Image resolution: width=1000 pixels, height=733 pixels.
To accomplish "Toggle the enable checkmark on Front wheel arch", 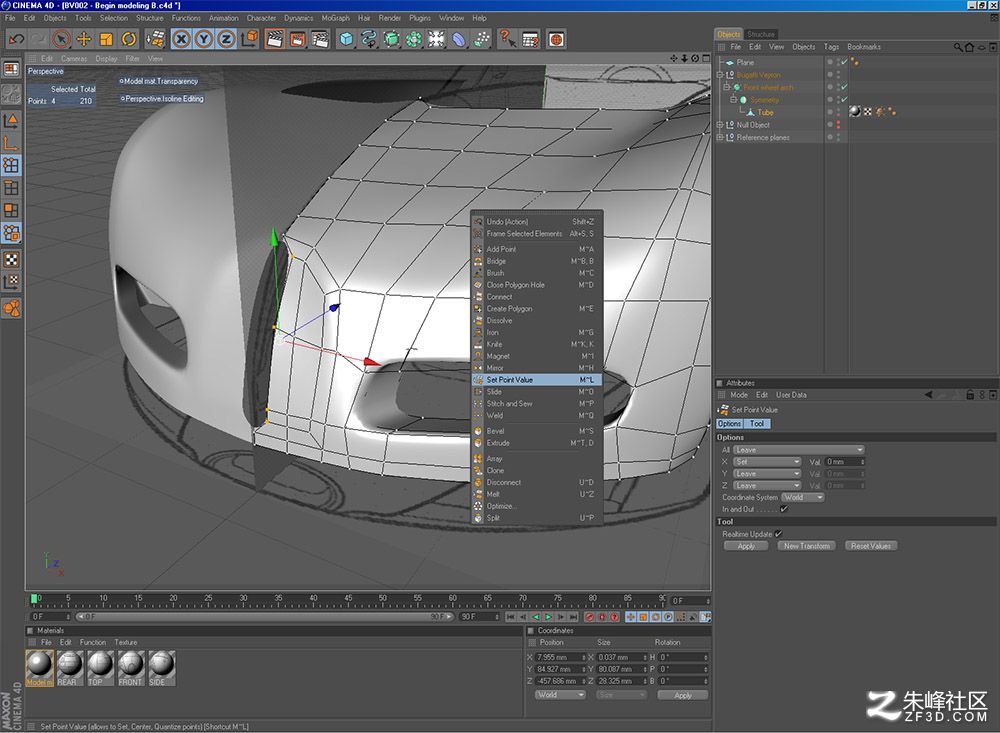I will pyautogui.click(x=844, y=87).
